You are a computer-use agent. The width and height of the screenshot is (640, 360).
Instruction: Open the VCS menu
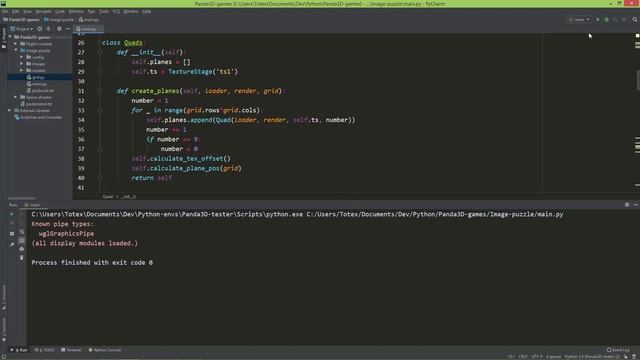[116, 11]
